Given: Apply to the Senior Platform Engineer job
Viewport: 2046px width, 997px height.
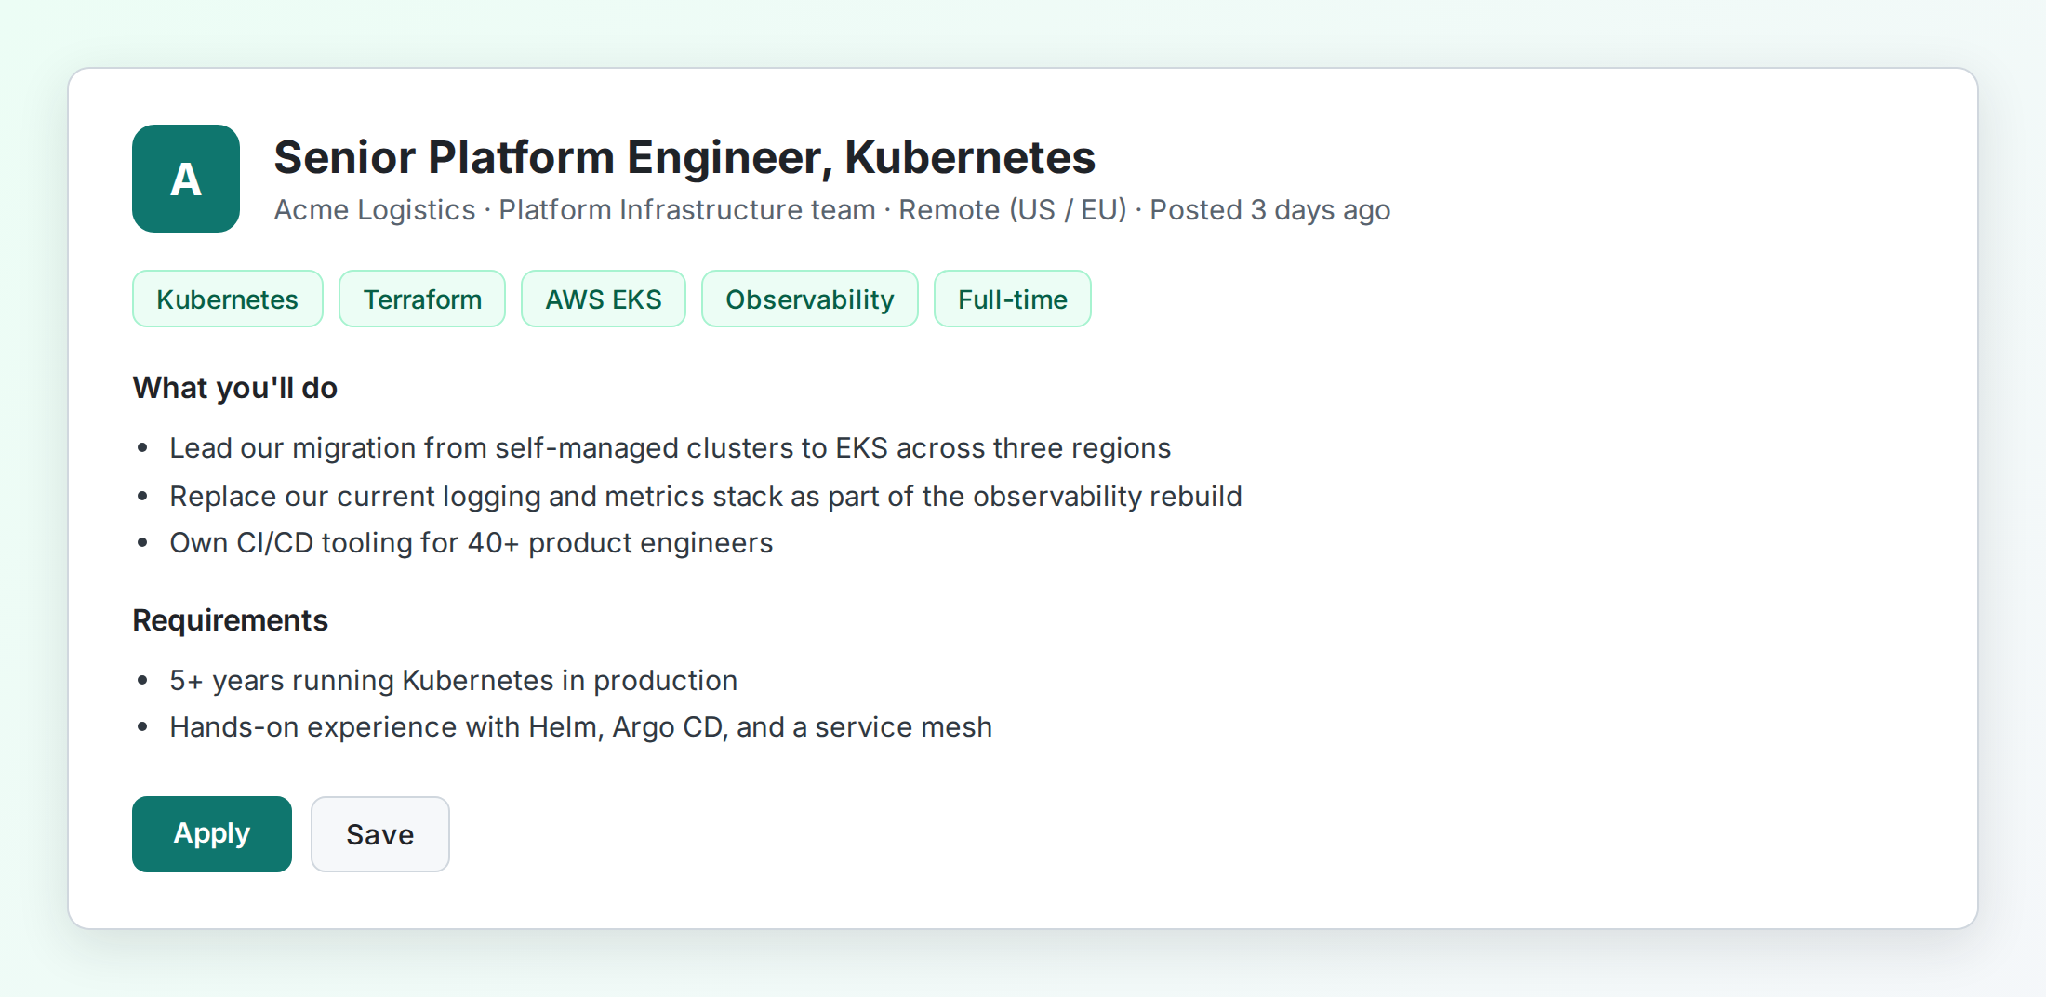Looking at the screenshot, I should [x=212, y=834].
